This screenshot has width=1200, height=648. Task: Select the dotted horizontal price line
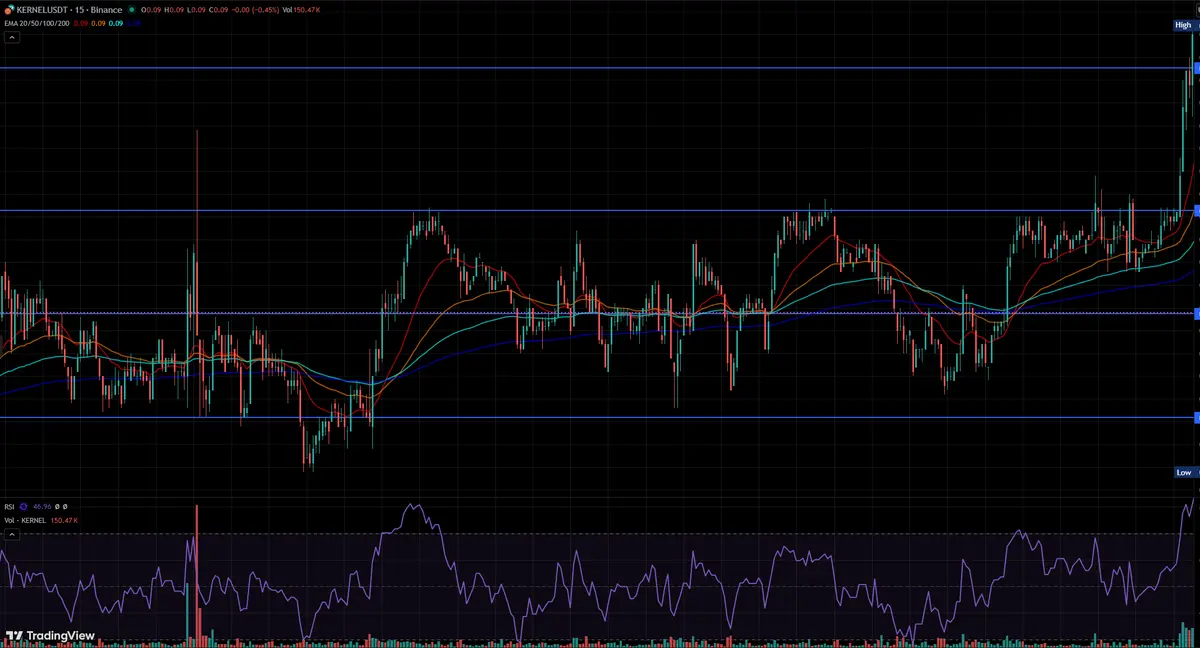coord(600,313)
